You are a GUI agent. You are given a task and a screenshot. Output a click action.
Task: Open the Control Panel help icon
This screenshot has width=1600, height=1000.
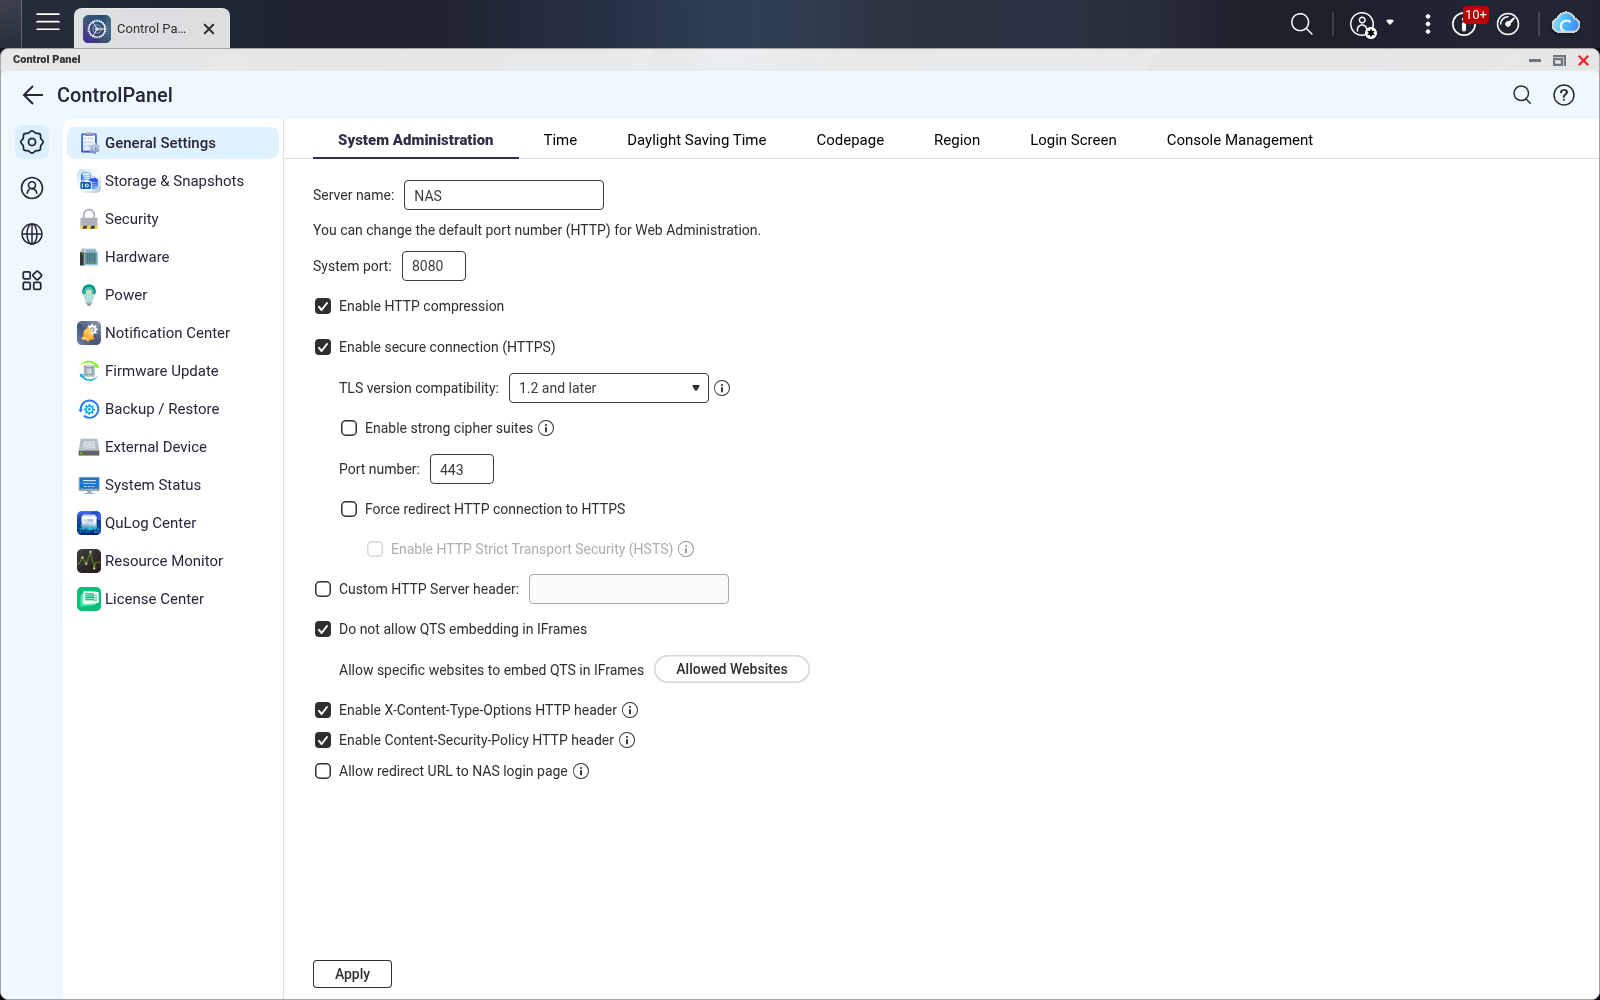[1564, 95]
